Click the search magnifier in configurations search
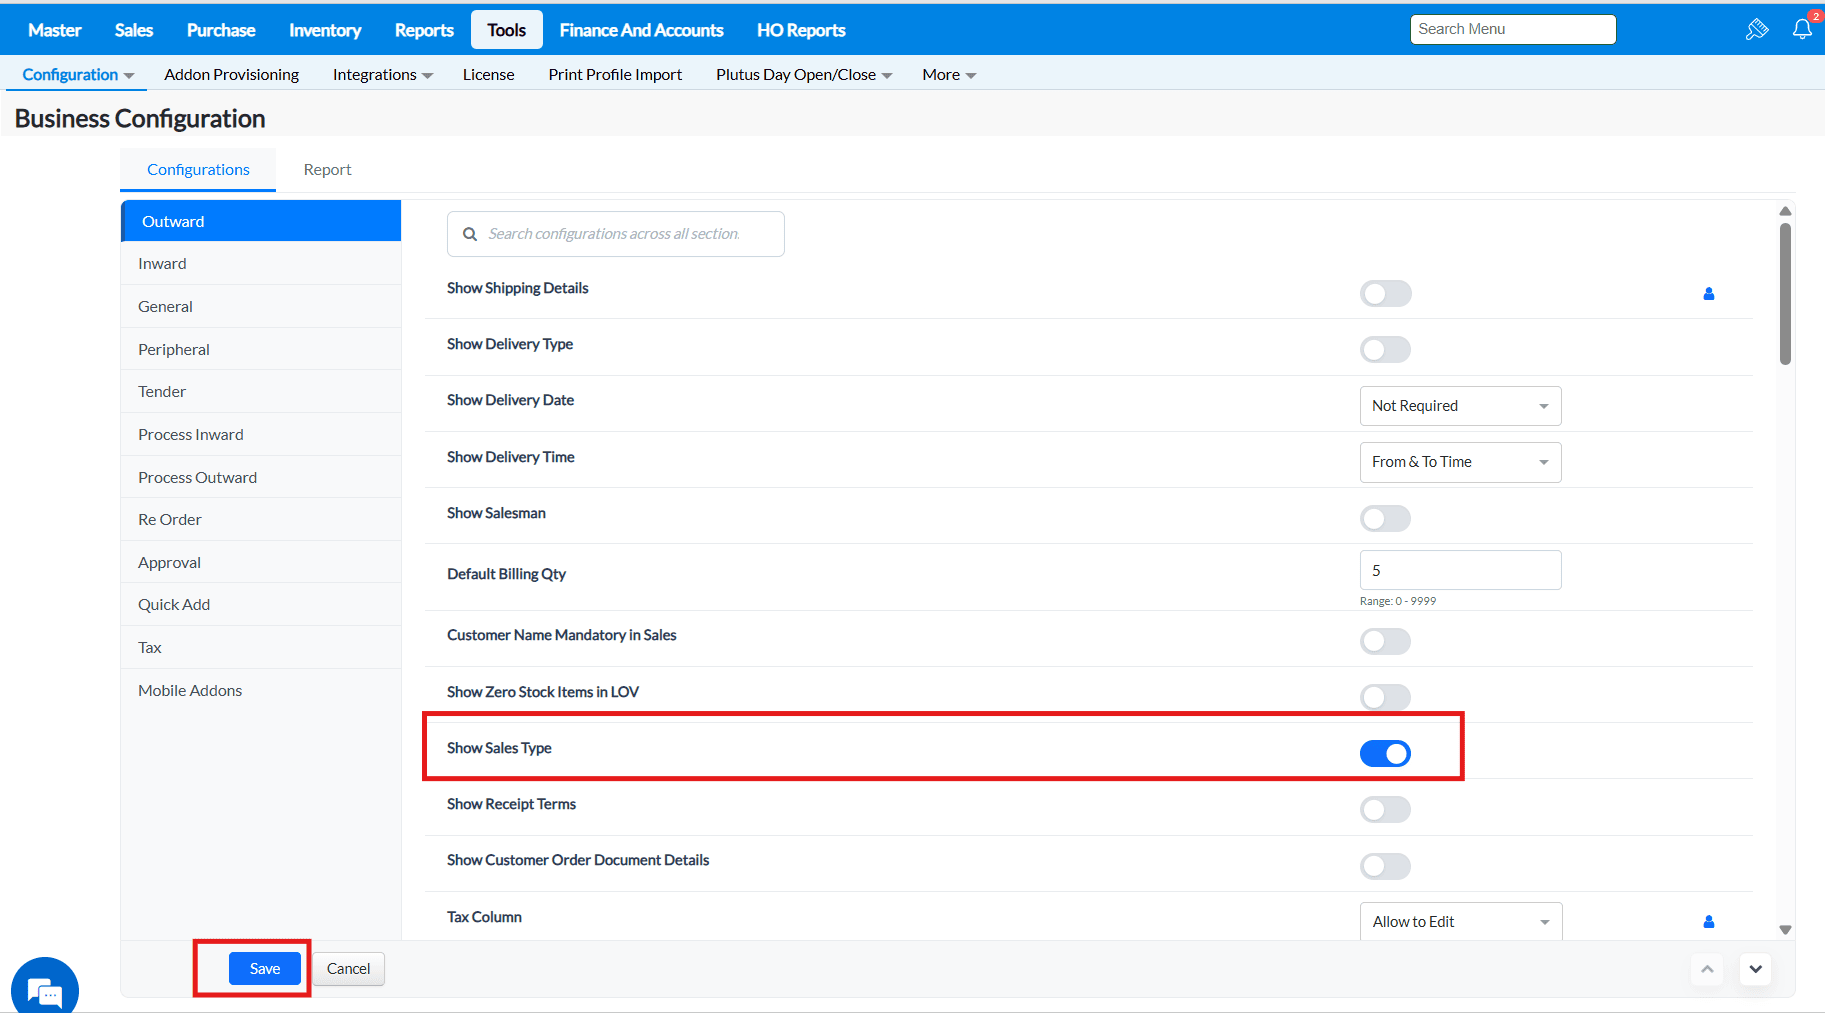Screen dimensions: 1825x1013 click(x=470, y=234)
